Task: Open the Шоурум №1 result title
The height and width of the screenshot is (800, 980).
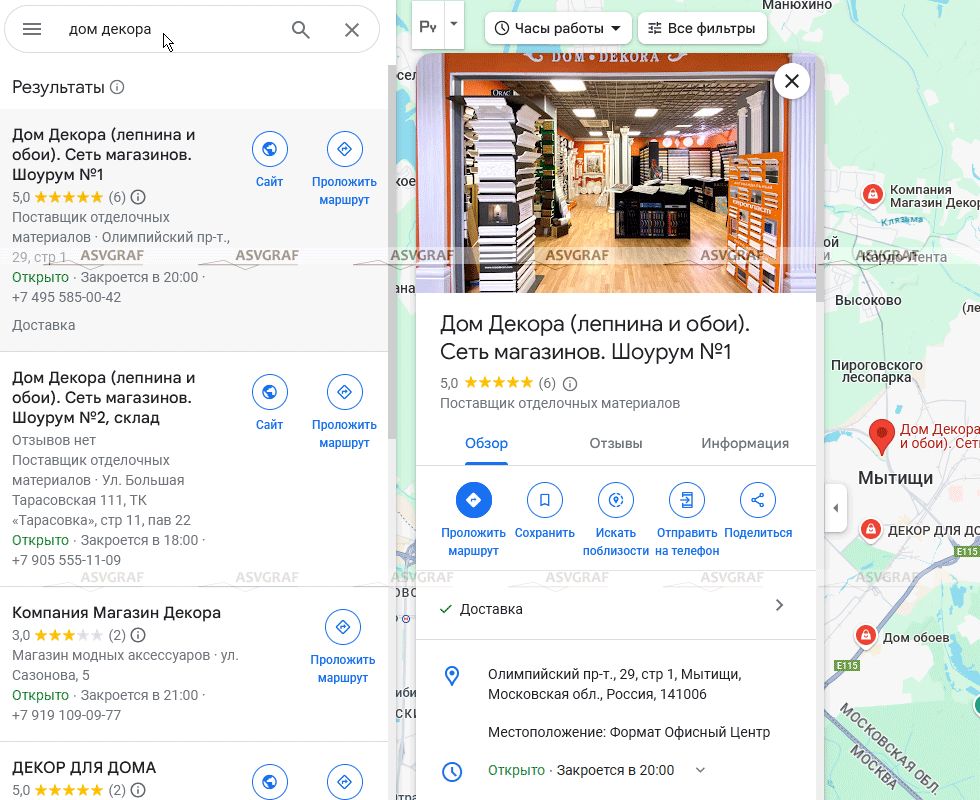Action: [x=103, y=154]
